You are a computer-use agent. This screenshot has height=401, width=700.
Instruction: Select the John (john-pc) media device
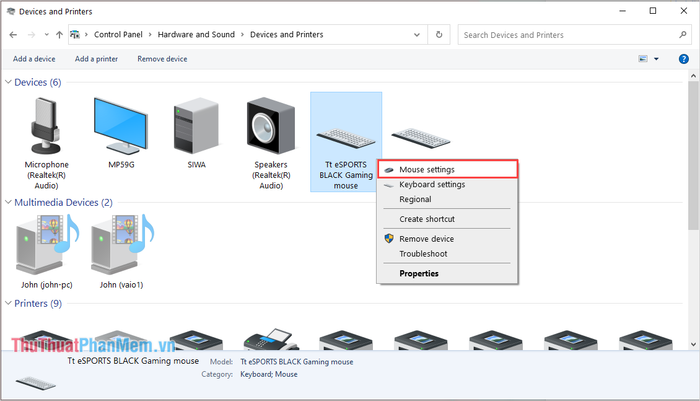coord(47,245)
